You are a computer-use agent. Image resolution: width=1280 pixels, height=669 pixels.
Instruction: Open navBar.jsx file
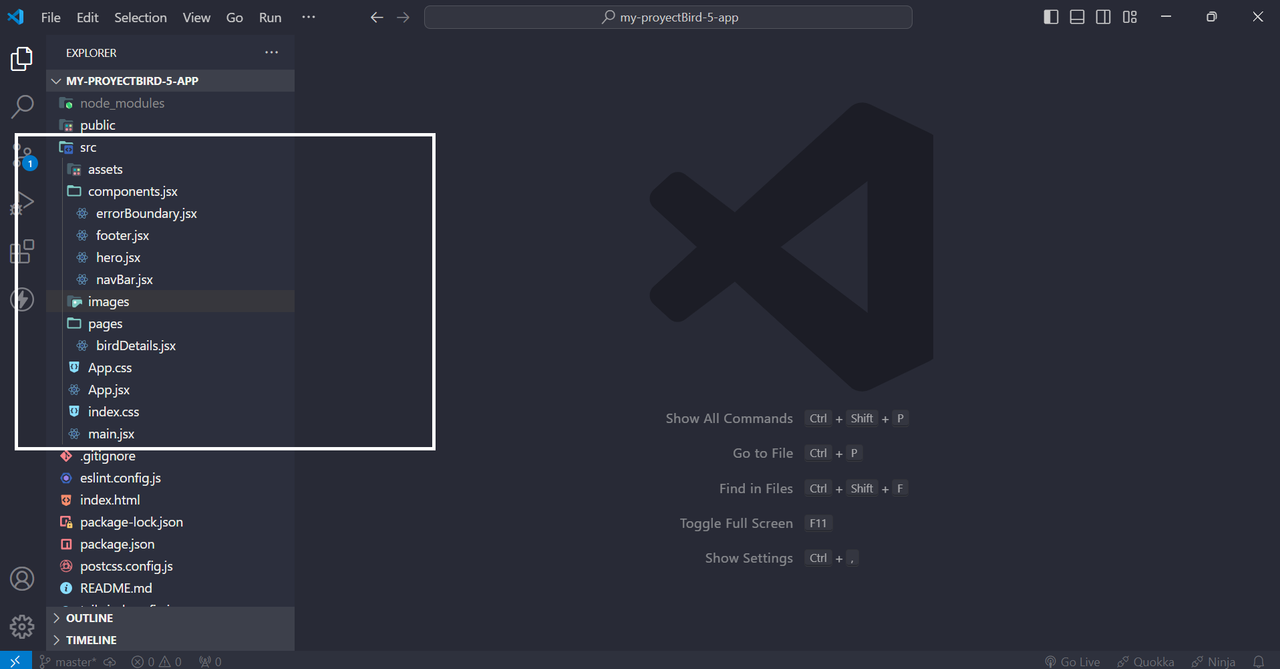[170, 279]
